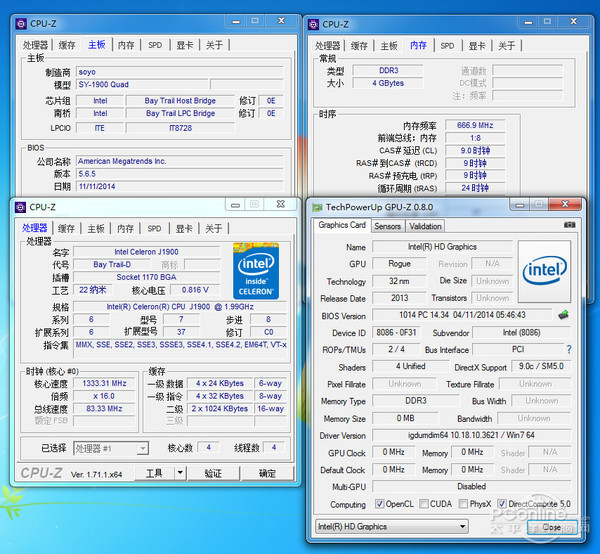Click the GPU-Z screenshot camera icon
This screenshot has width=600, height=554.
[x=570, y=226]
